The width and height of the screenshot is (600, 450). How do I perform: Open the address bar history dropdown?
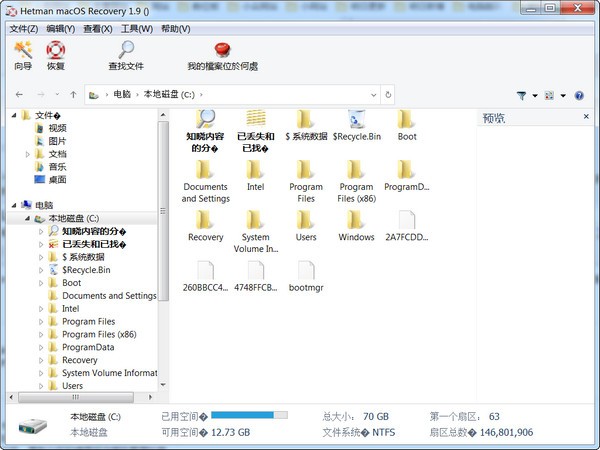(373, 95)
